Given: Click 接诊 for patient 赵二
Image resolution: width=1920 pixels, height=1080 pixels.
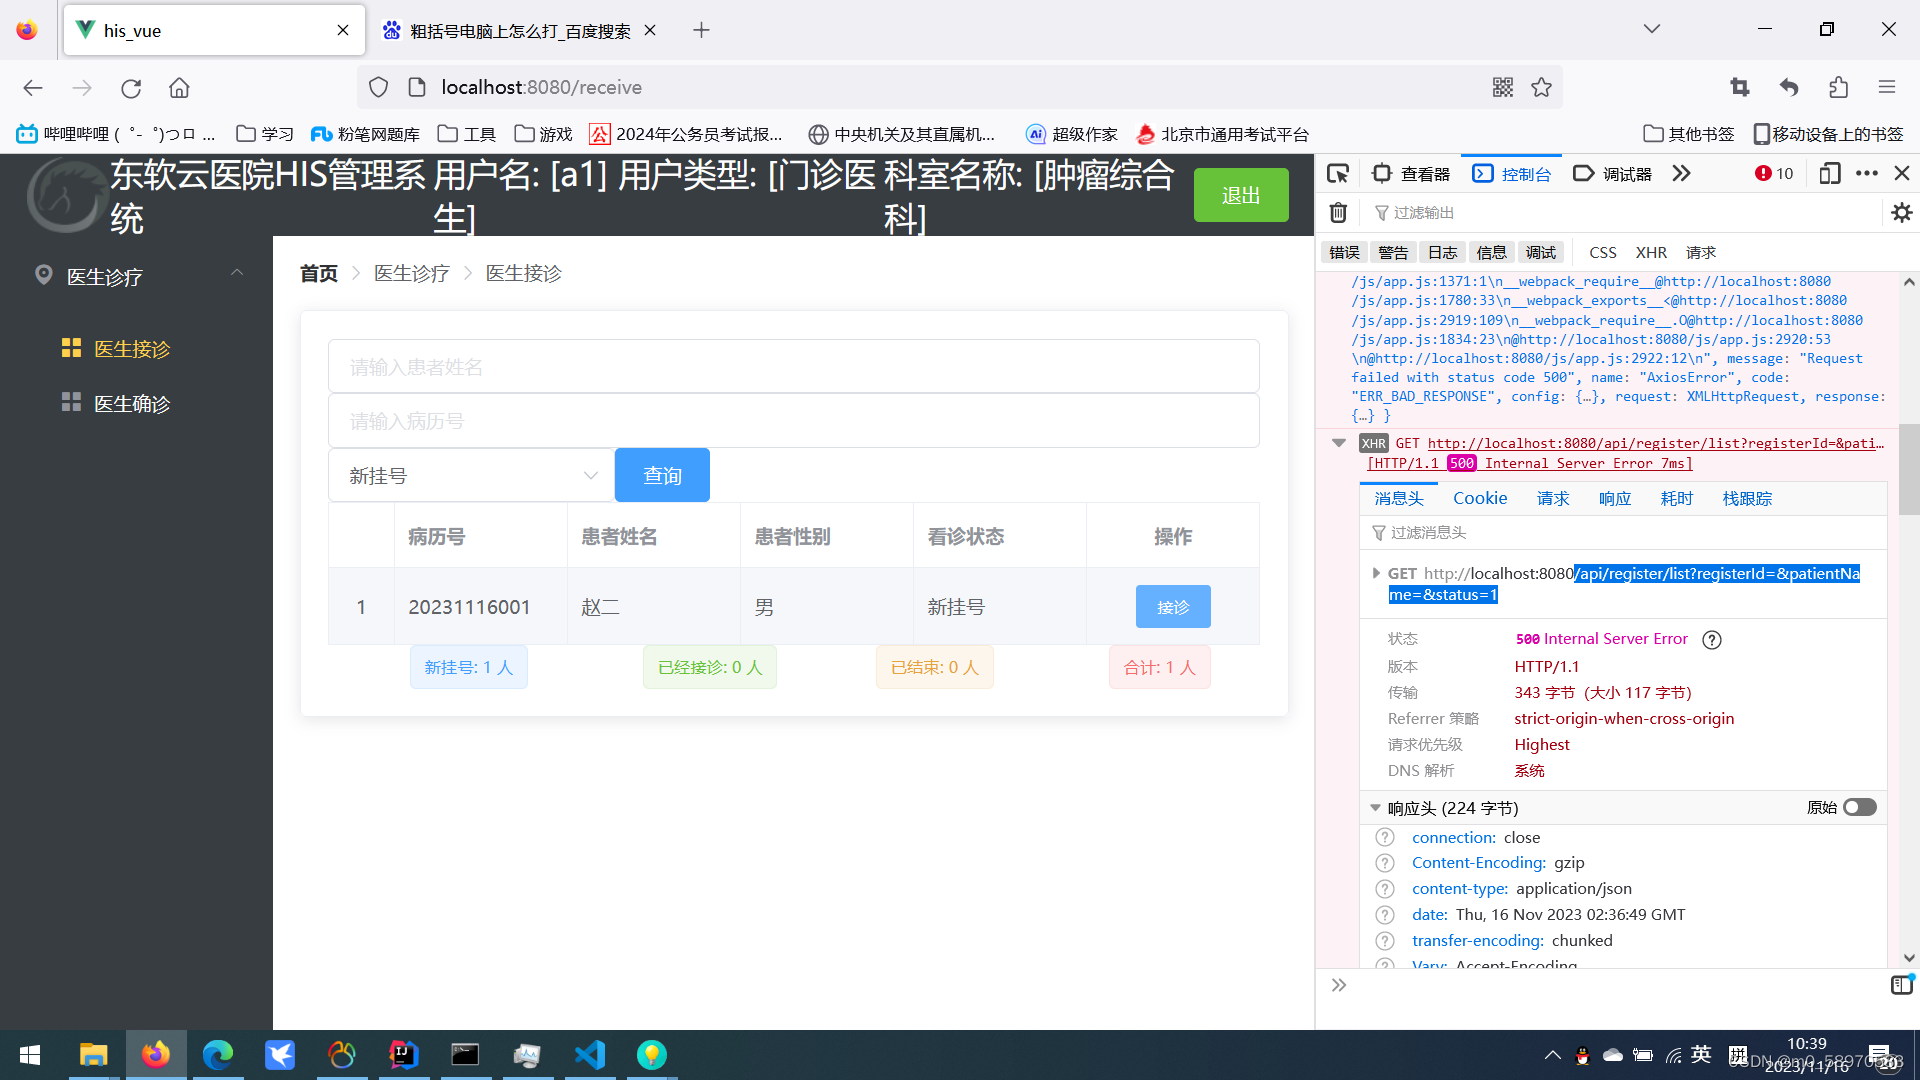Looking at the screenshot, I should tap(1173, 607).
